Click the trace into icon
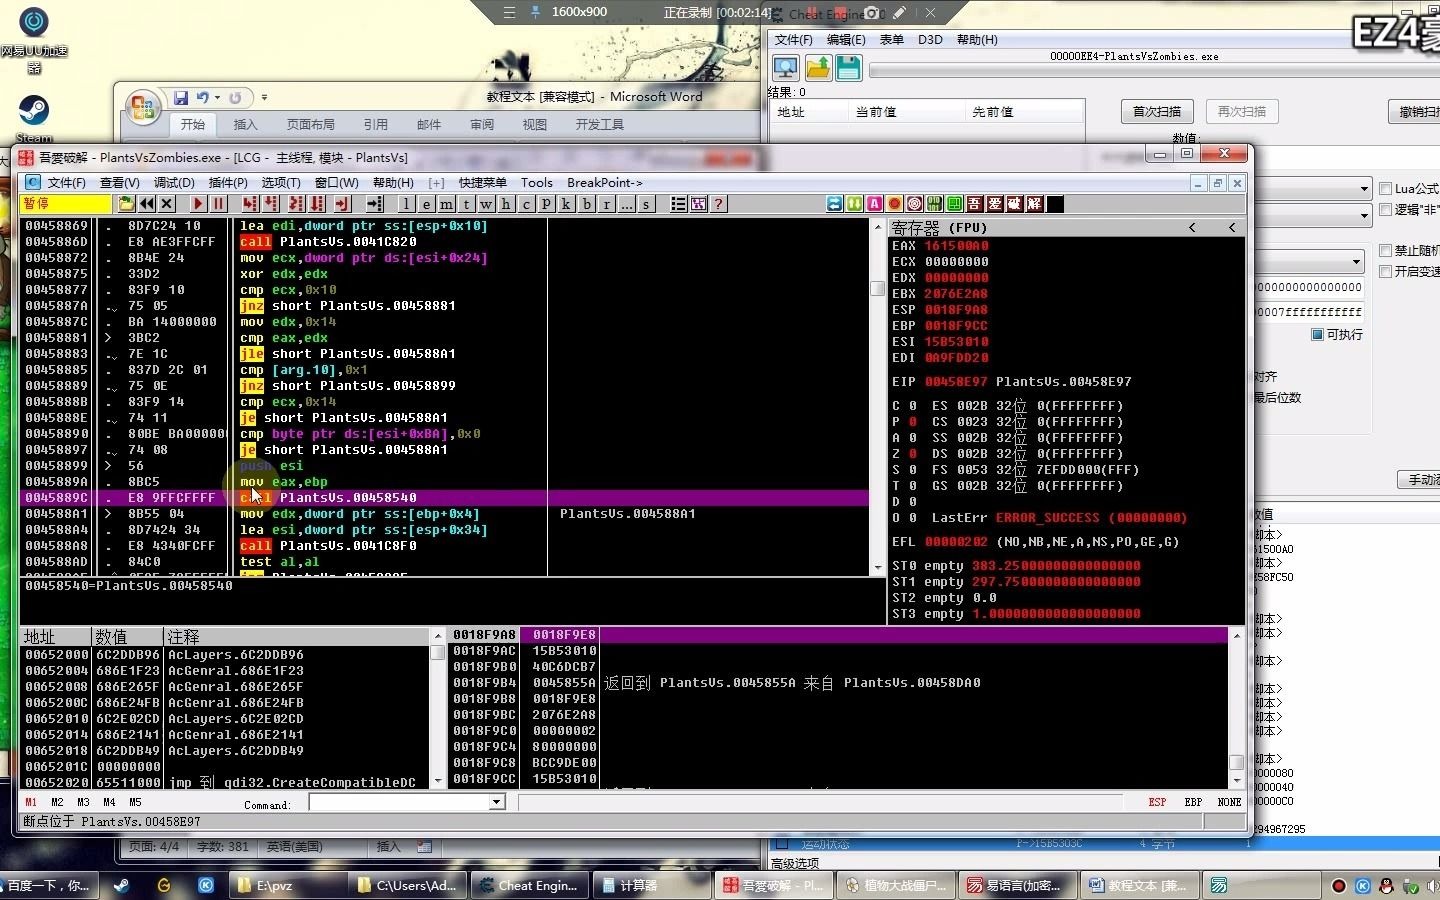 [296, 204]
